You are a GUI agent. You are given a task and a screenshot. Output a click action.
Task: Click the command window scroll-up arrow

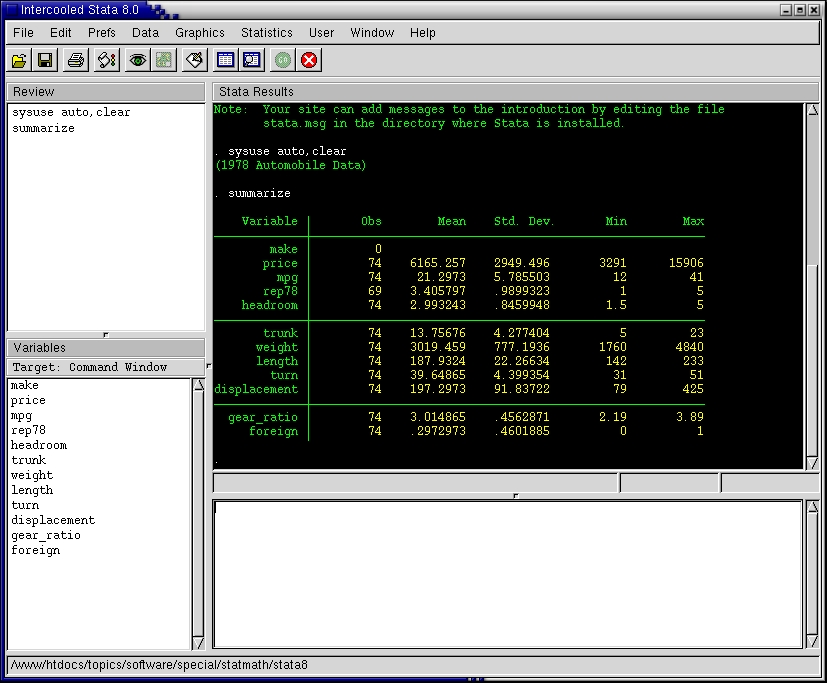coord(813,507)
